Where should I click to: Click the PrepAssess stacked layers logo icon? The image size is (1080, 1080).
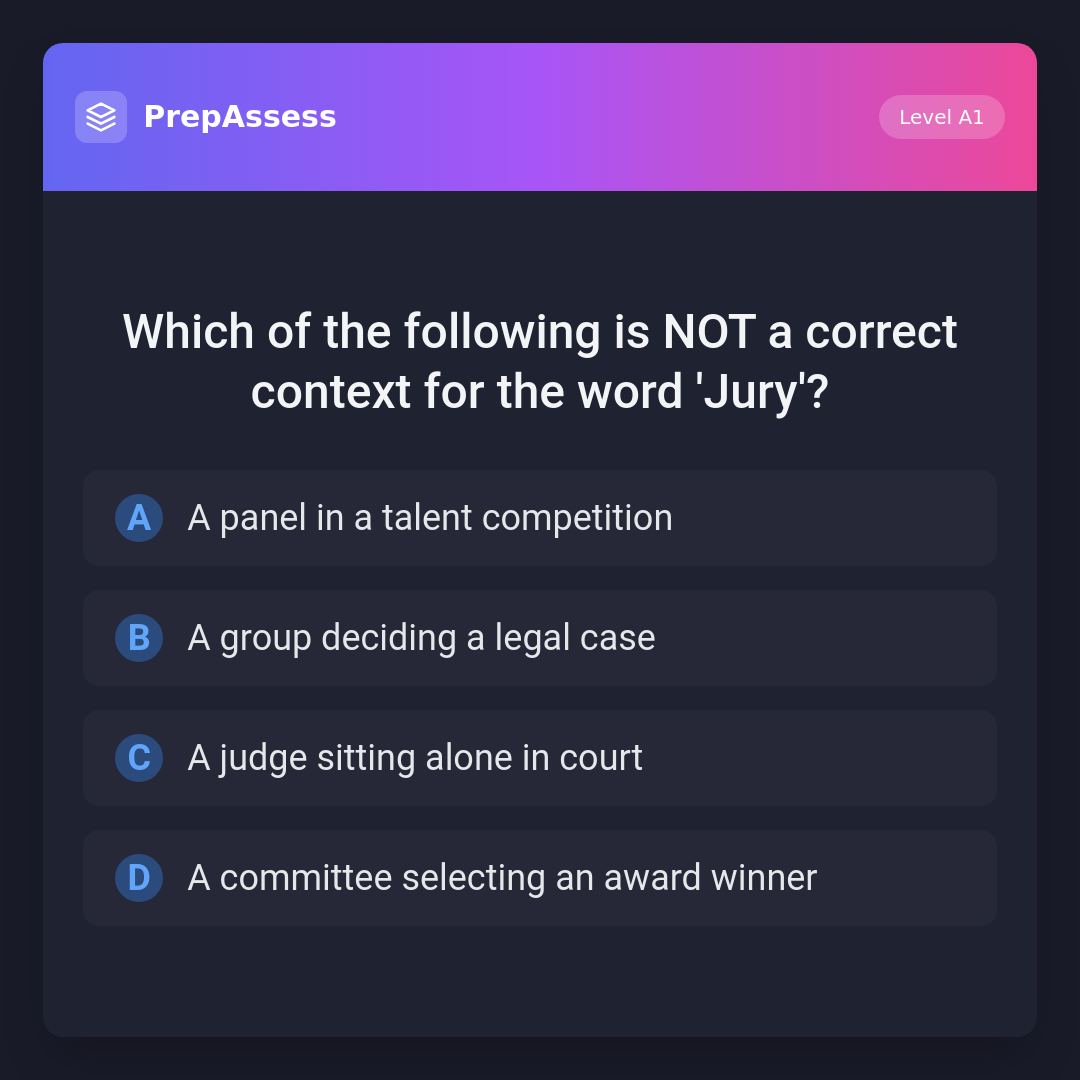coord(101,117)
